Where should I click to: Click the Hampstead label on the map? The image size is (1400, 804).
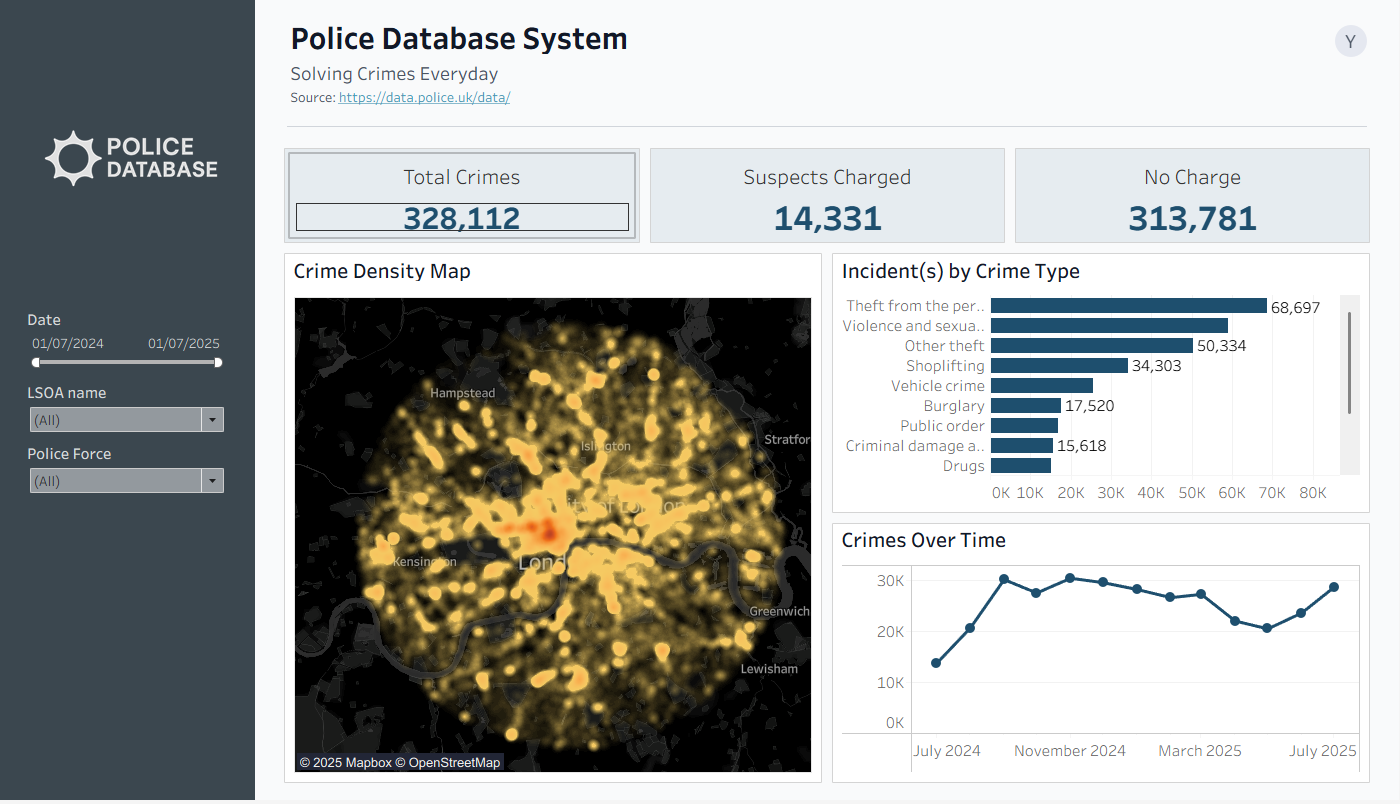point(463,393)
